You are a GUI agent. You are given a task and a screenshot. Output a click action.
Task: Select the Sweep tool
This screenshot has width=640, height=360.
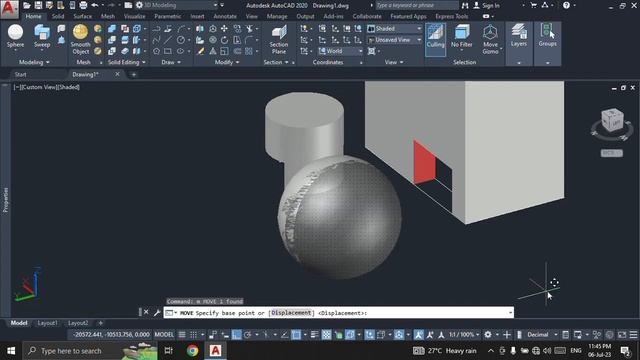click(x=42, y=36)
